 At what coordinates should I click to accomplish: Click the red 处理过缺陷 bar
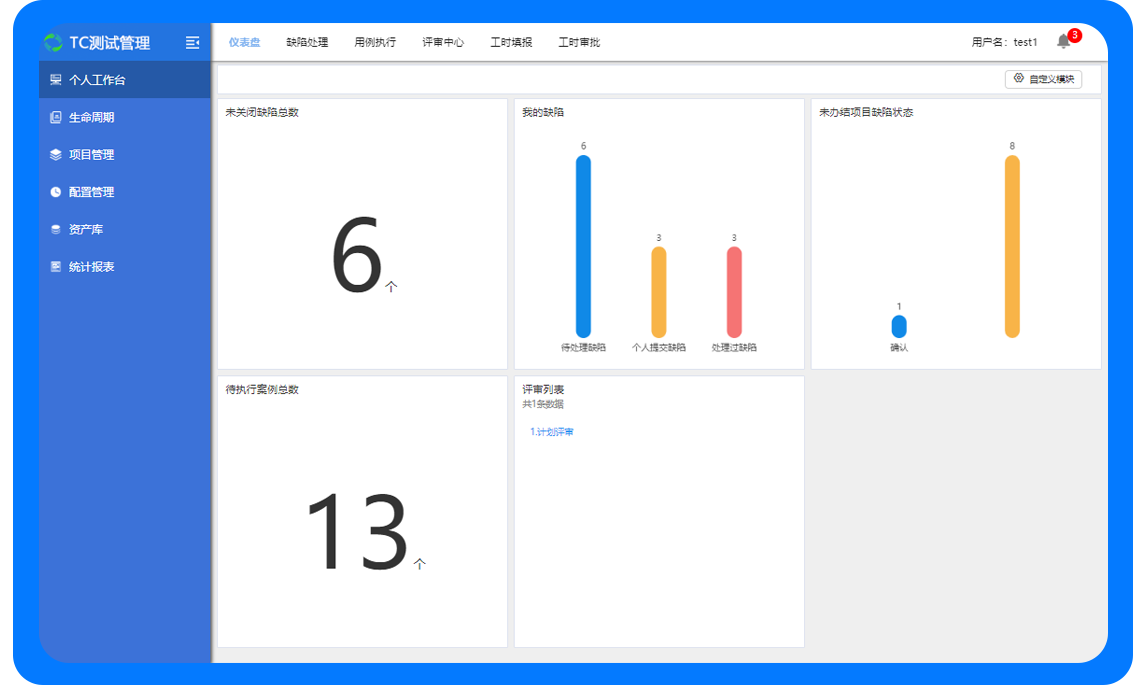pyautogui.click(x=734, y=292)
